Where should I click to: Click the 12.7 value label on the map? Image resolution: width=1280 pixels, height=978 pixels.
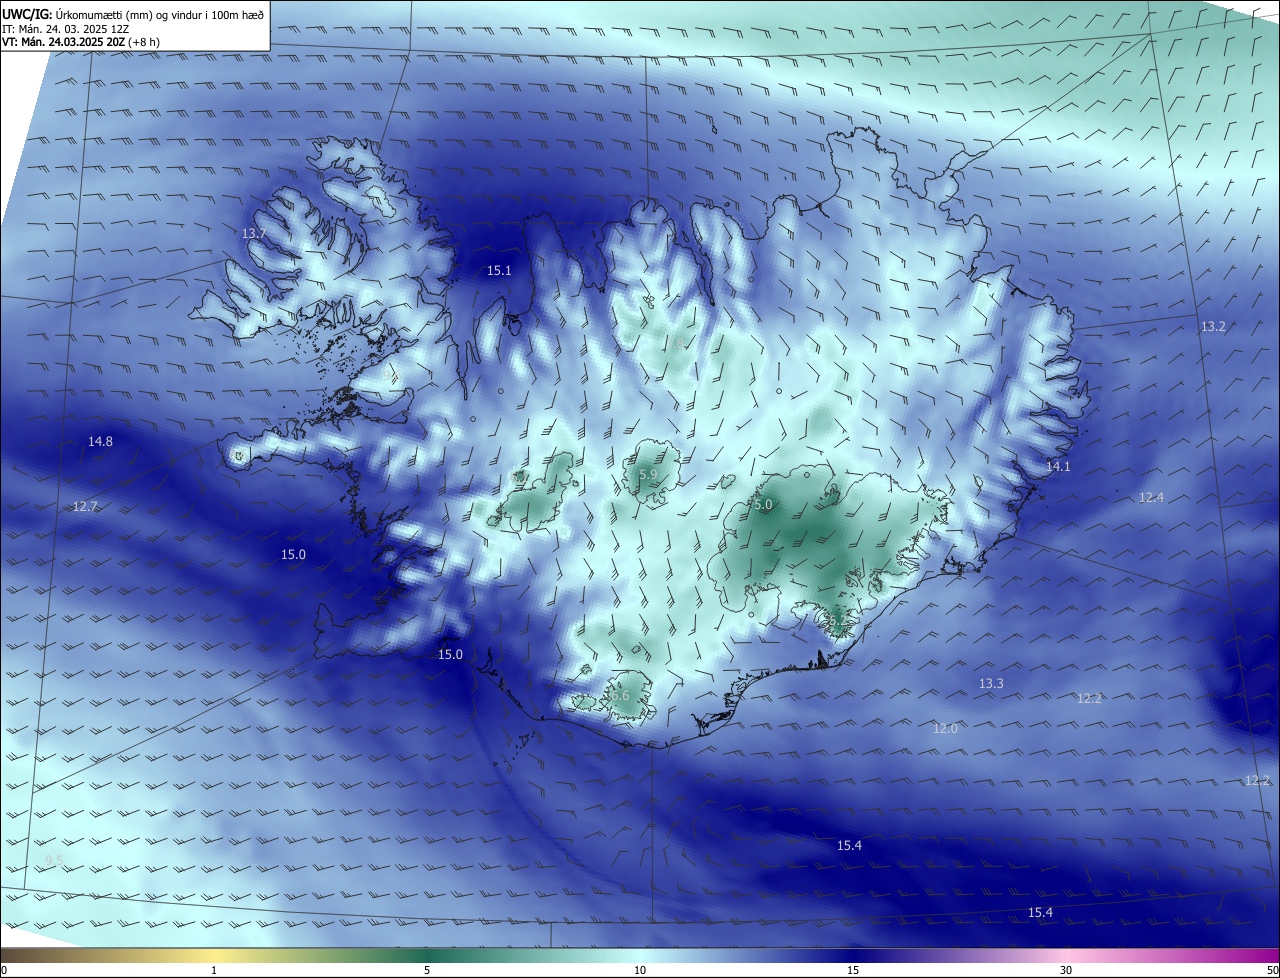tap(85, 507)
